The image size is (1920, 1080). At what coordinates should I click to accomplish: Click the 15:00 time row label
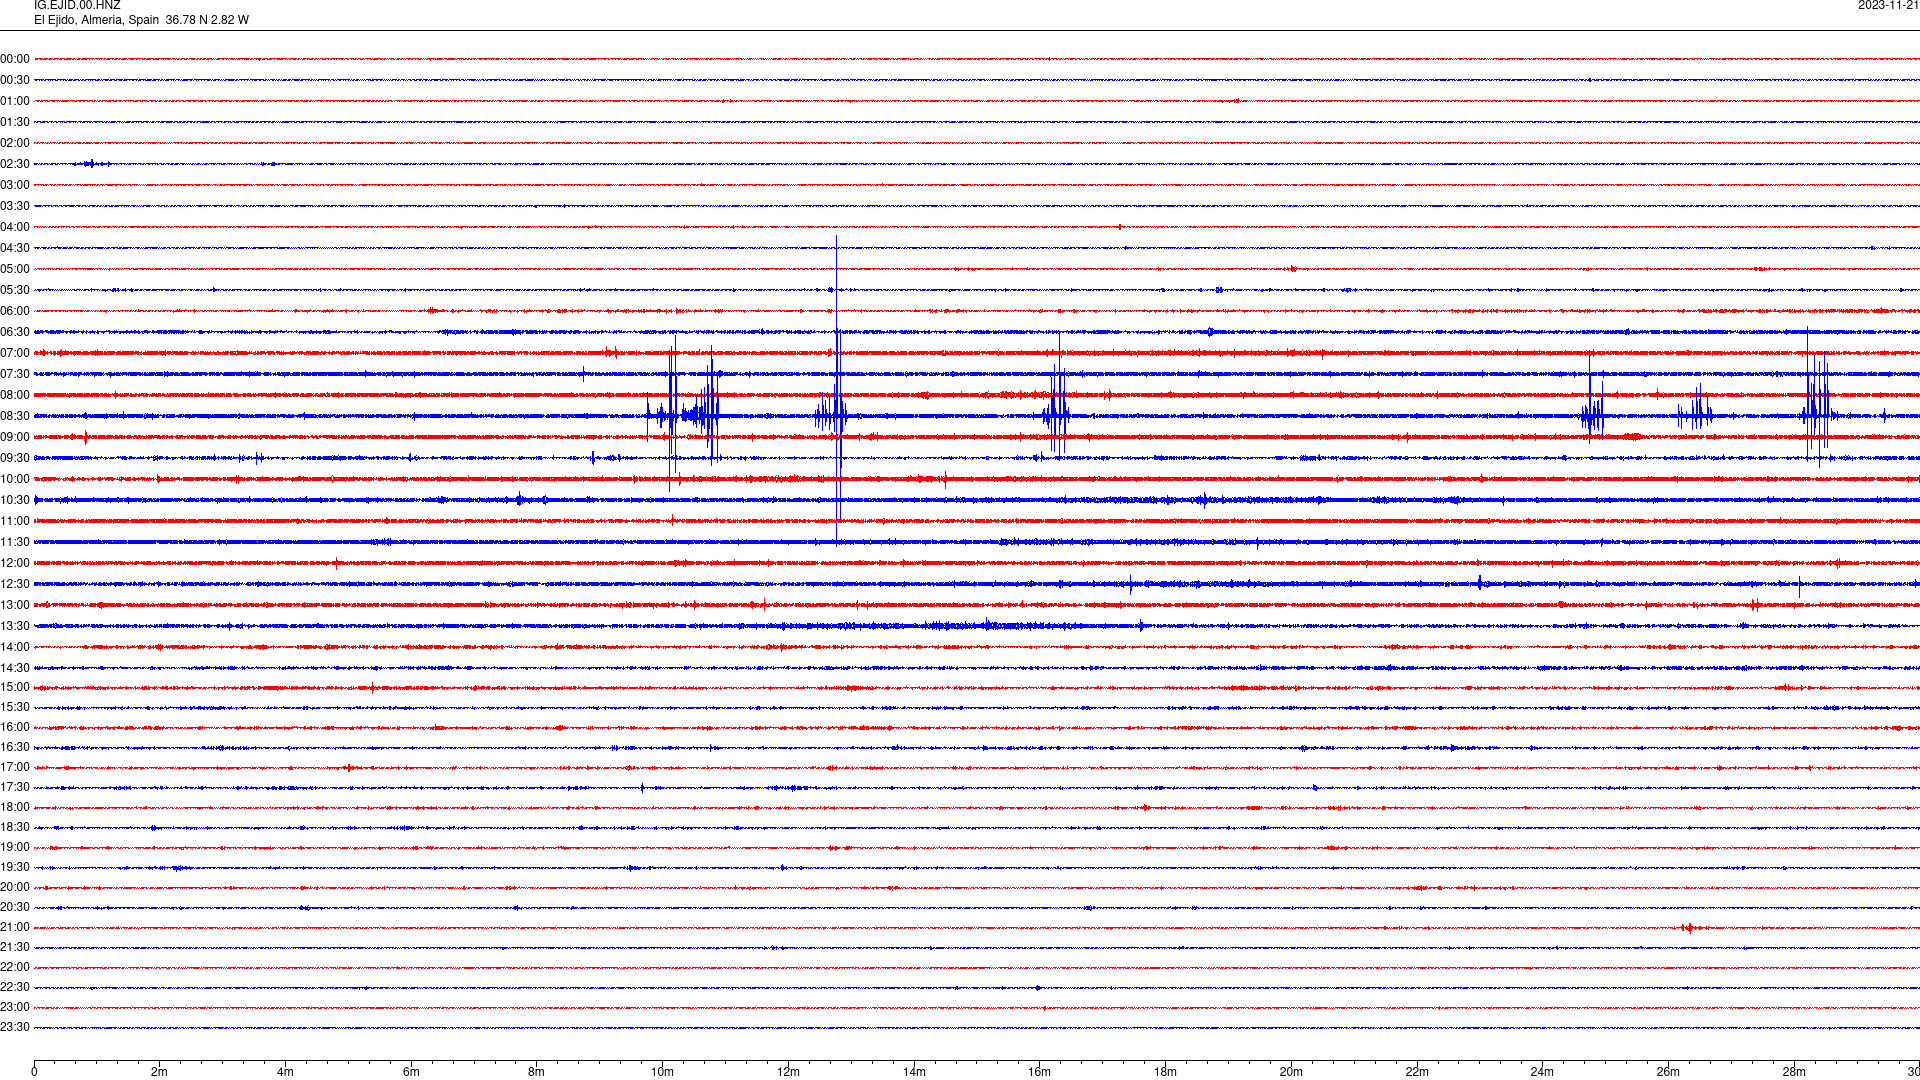(x=15, y=687)
